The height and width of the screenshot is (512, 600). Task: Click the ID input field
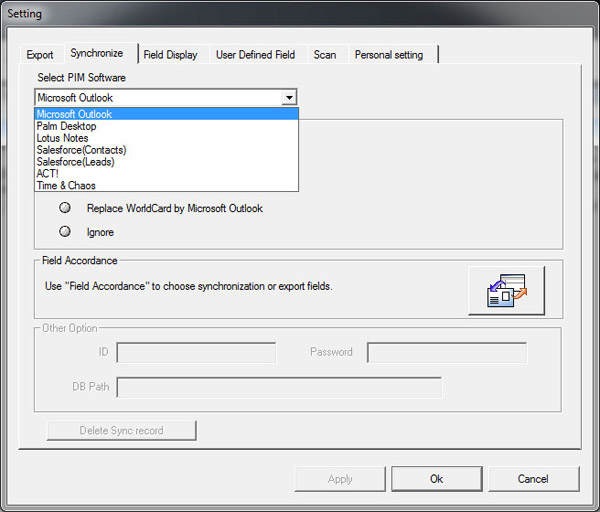tap(196, 352)
